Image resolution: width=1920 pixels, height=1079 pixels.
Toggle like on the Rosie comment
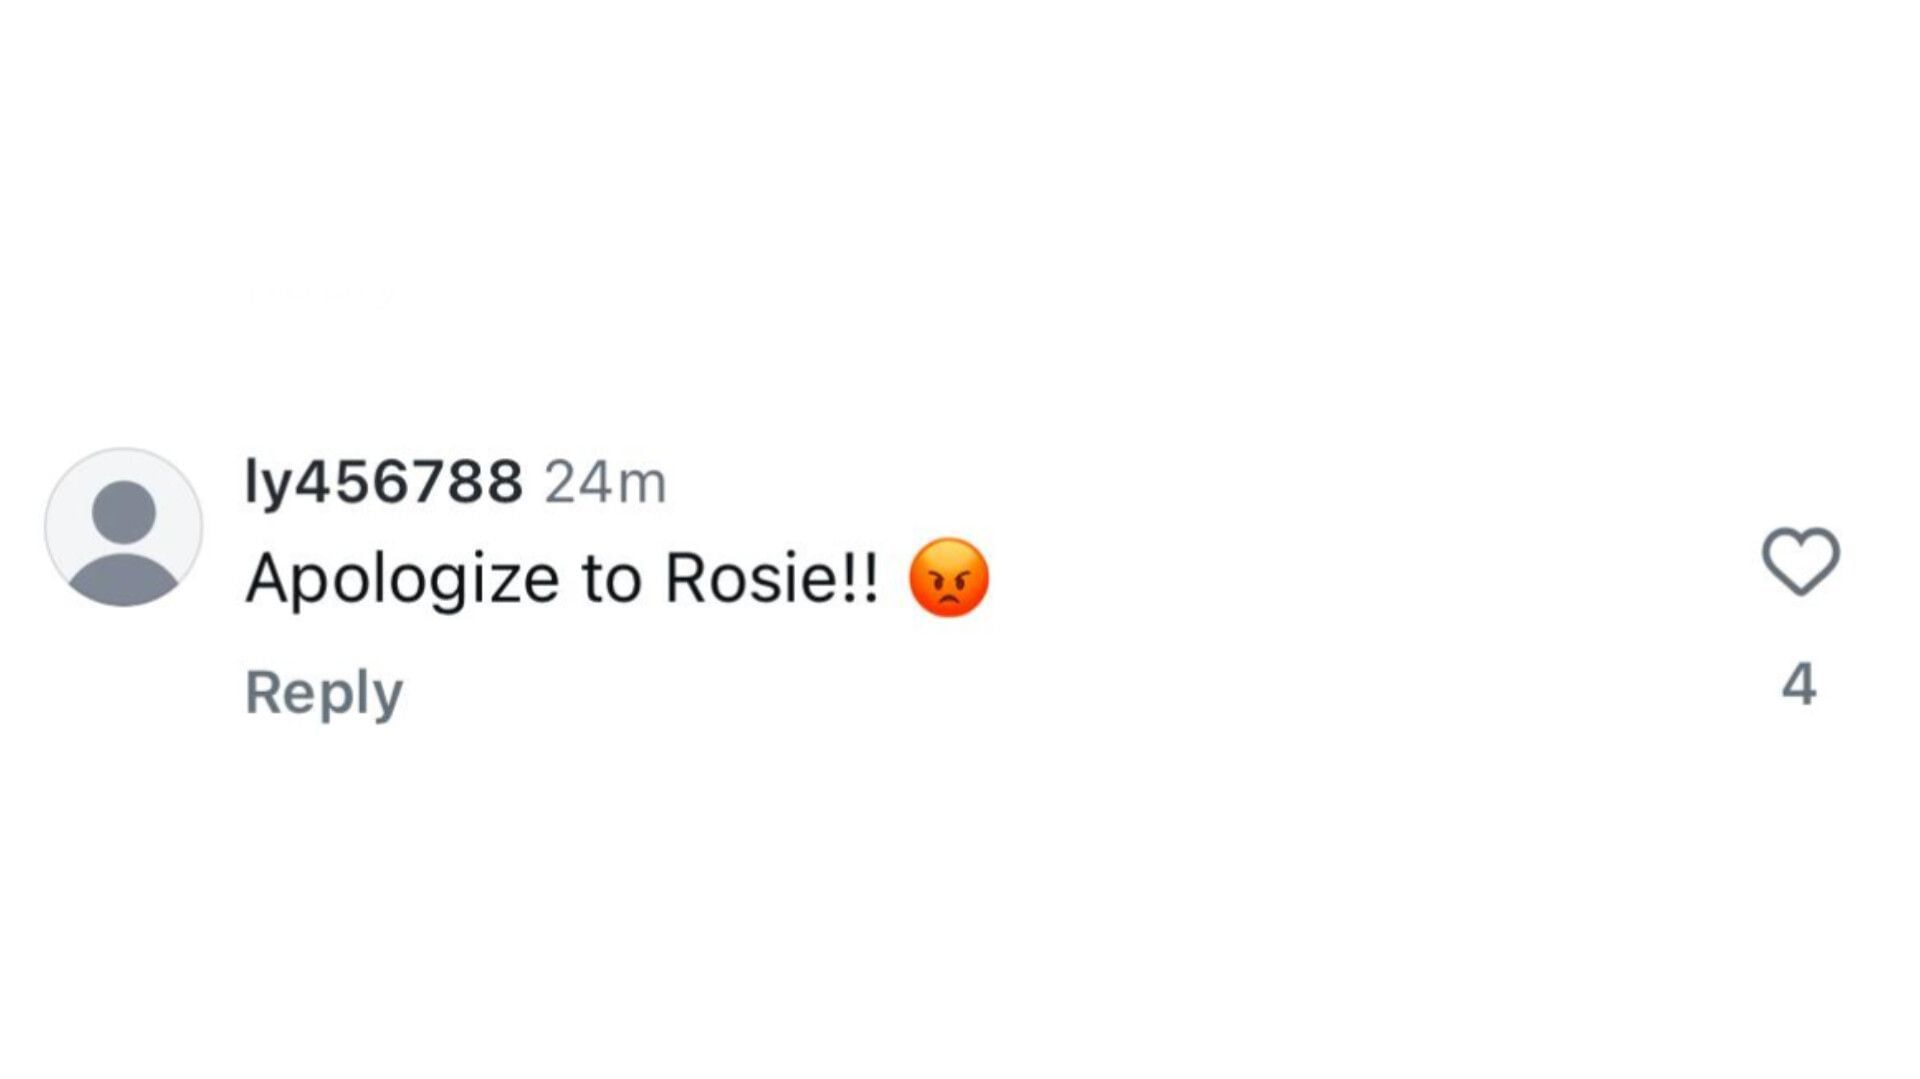pos(1800,561)
